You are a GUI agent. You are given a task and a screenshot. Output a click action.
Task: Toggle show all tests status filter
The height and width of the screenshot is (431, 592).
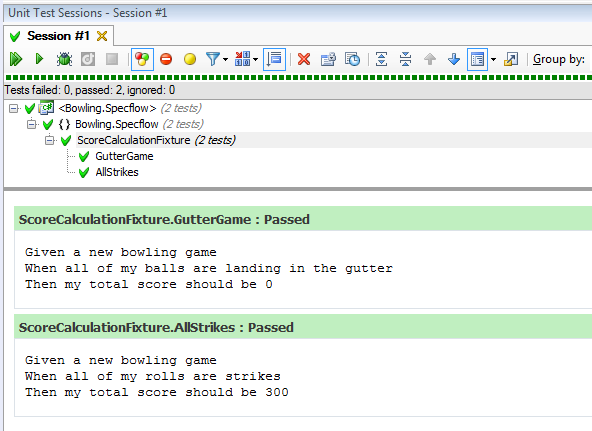click(x=142, y=59)
